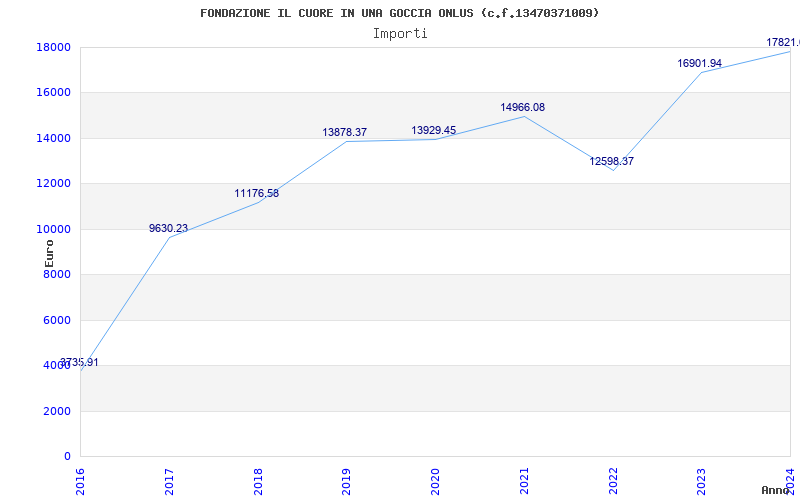Click the y-axis value 8000
The width and height of the screenshot is (800, 500).
(57, 274)
